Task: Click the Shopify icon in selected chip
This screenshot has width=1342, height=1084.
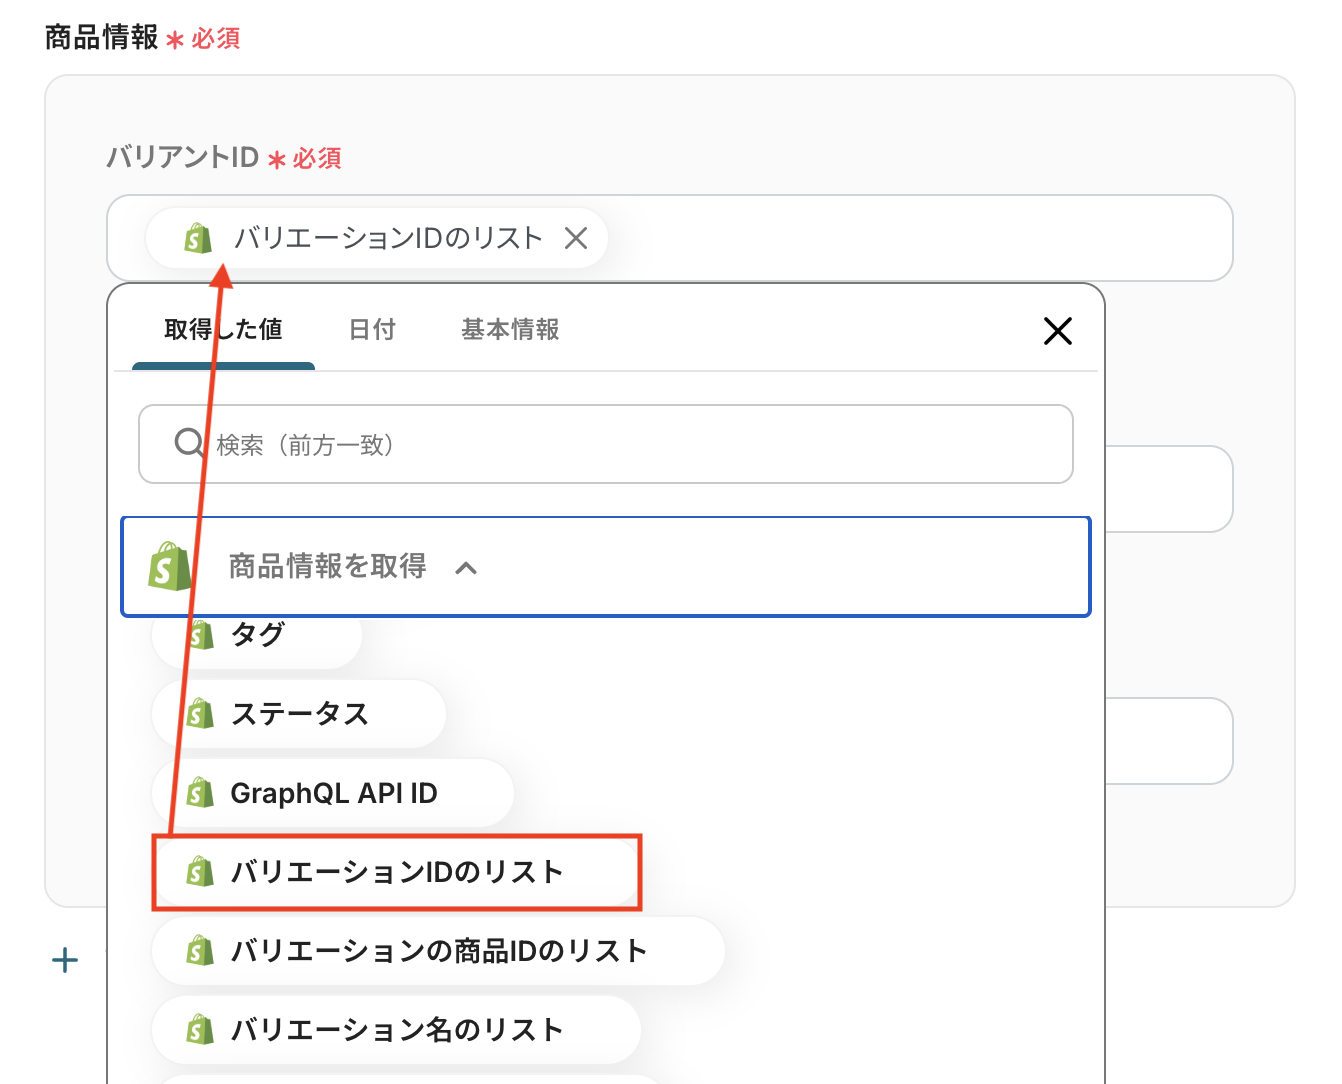Action: 198,238
